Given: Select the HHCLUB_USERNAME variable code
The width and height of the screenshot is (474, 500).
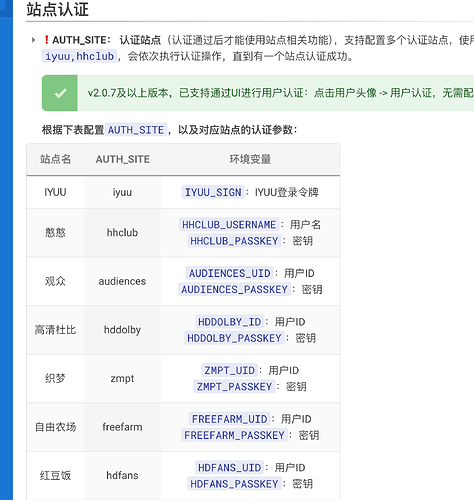Looking at the screenshot, I should (229, 225).
